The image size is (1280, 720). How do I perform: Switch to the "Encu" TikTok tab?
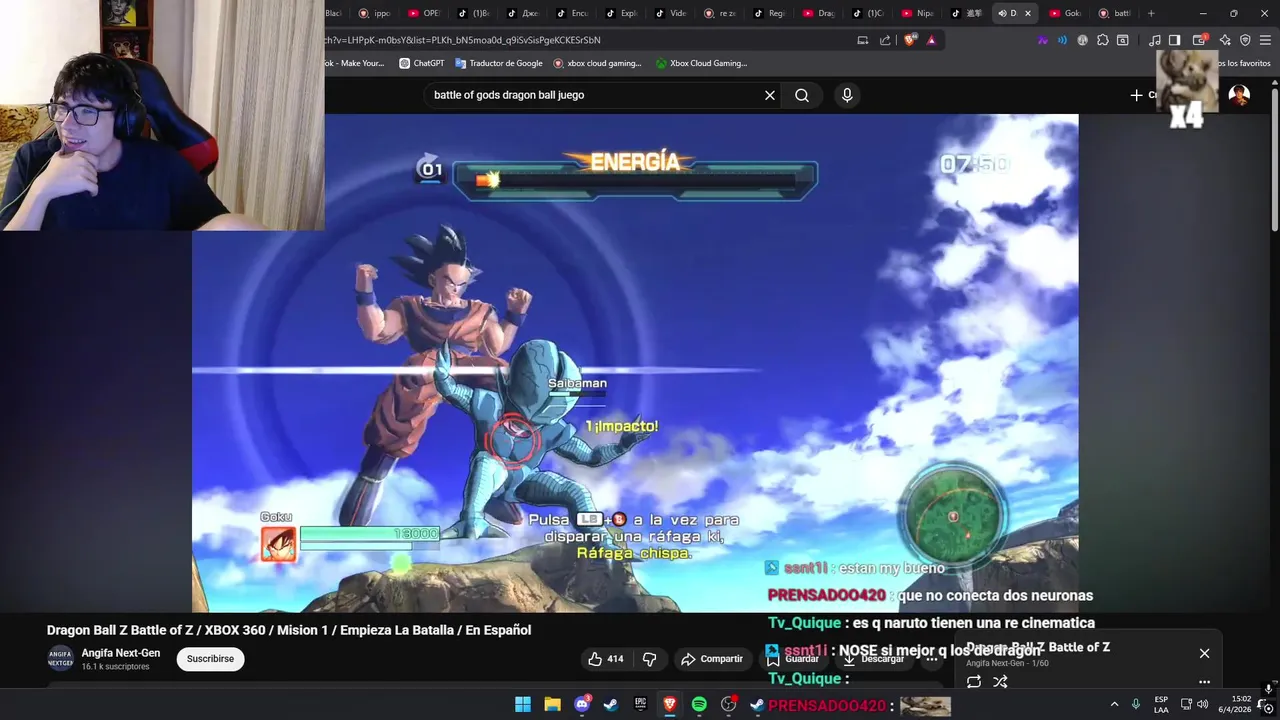573,13
